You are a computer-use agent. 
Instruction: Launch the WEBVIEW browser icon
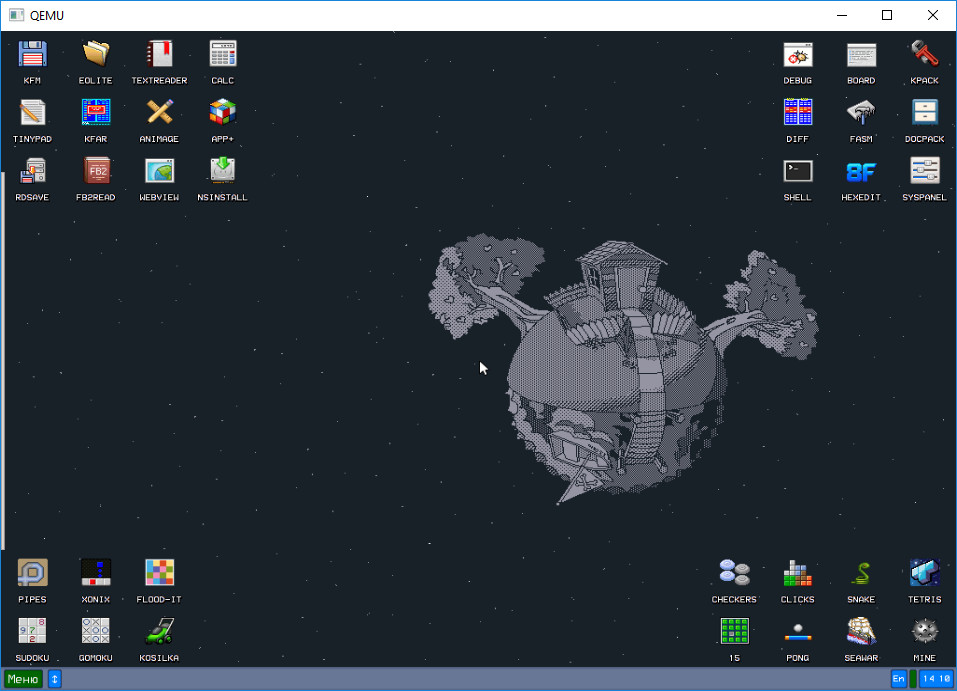click(x=159, y=171)
